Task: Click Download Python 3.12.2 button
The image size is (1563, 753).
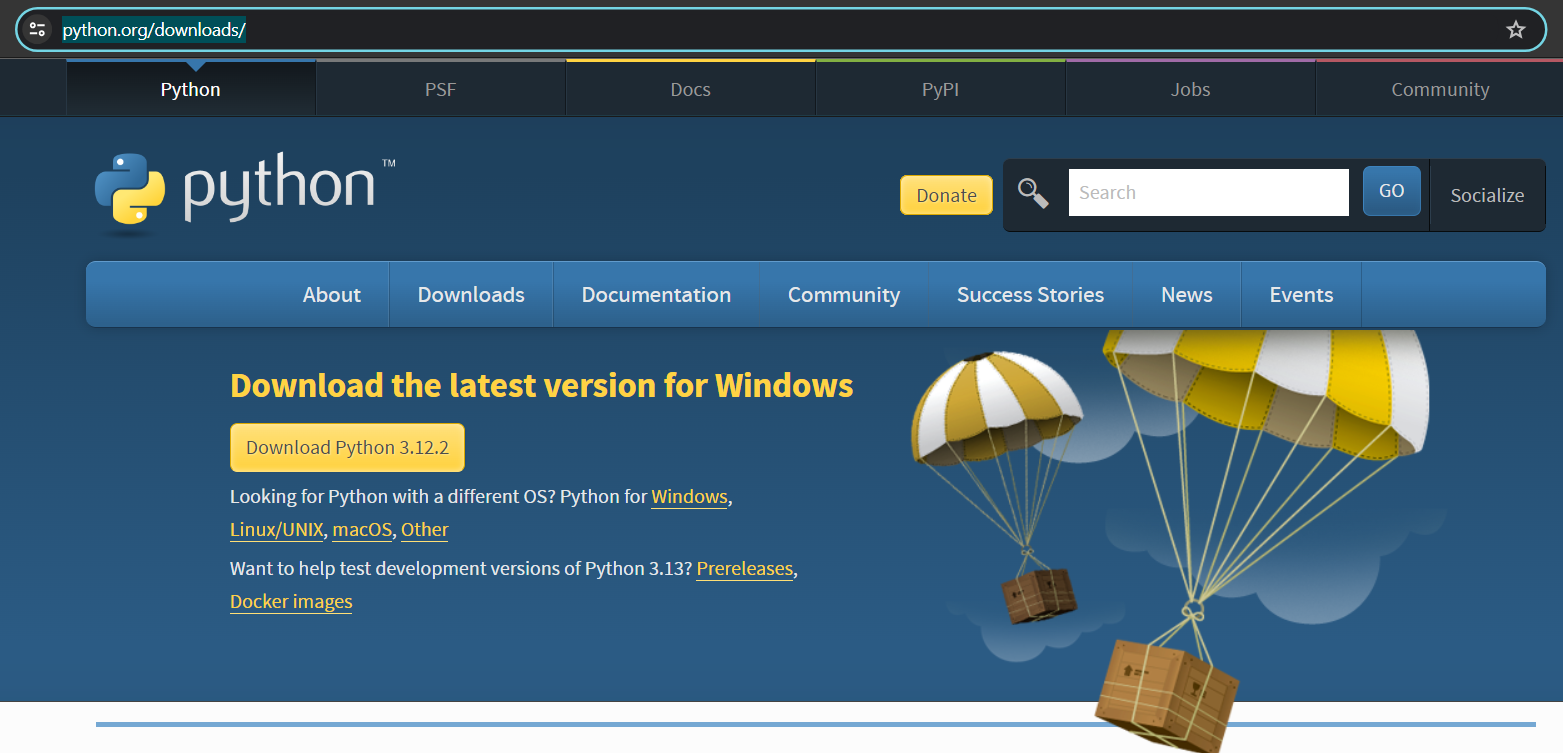Action: coord(347,448)
